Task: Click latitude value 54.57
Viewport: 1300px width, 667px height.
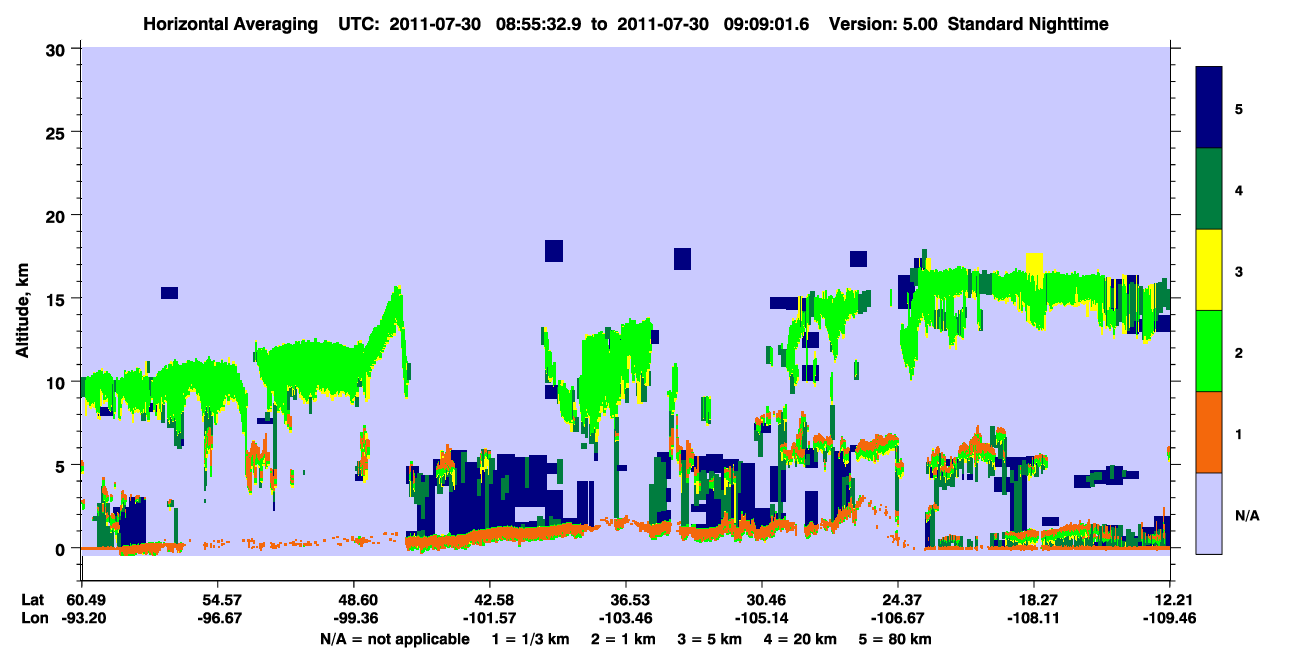Action: click(217, 599)
